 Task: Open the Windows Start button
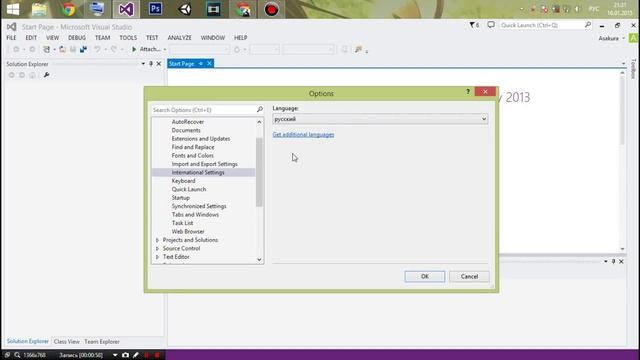click(x=13, y=9)
